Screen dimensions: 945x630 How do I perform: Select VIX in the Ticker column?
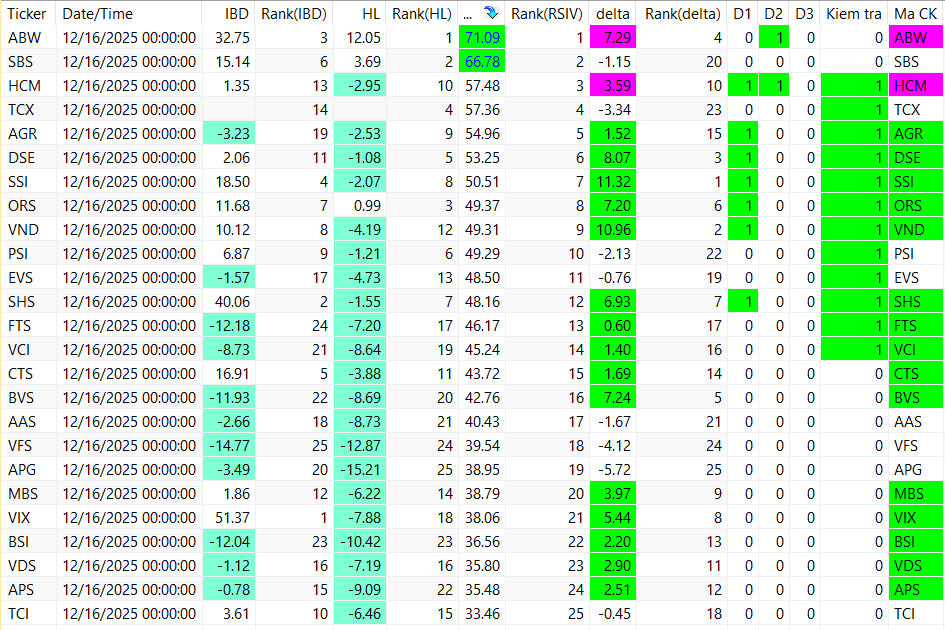tap(19, 517)
